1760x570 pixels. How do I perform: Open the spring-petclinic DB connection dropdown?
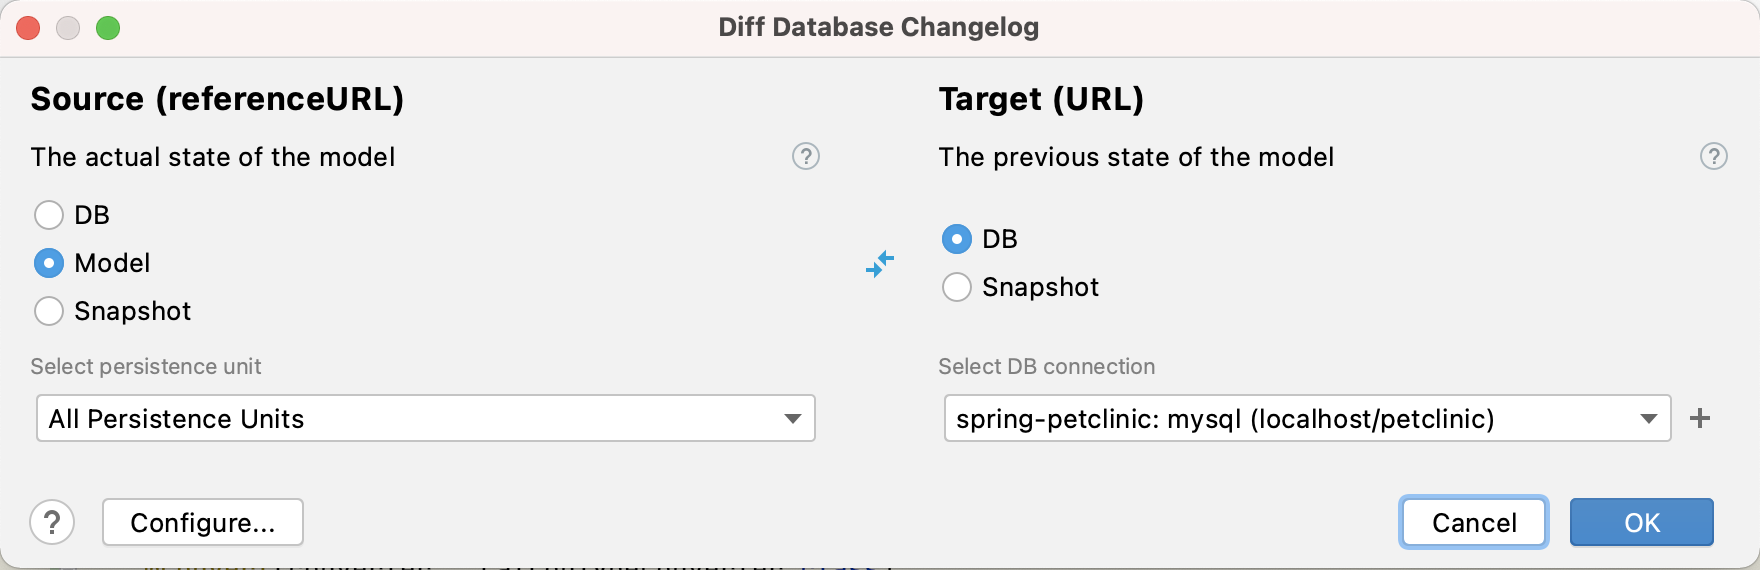pos(1308,418)
